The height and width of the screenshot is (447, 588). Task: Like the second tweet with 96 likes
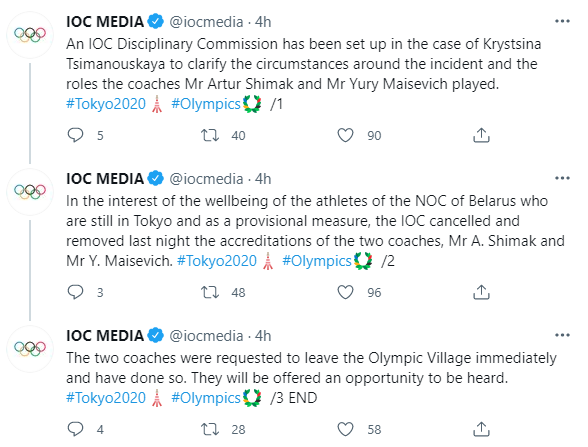[345, 292]
